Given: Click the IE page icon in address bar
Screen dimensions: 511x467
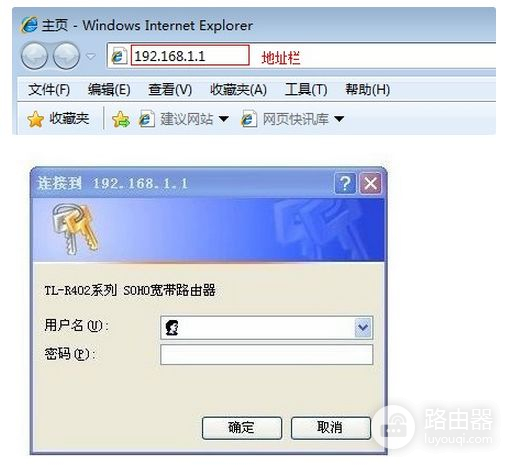Looking at the screenshot, I should click(x=119, y=56).
